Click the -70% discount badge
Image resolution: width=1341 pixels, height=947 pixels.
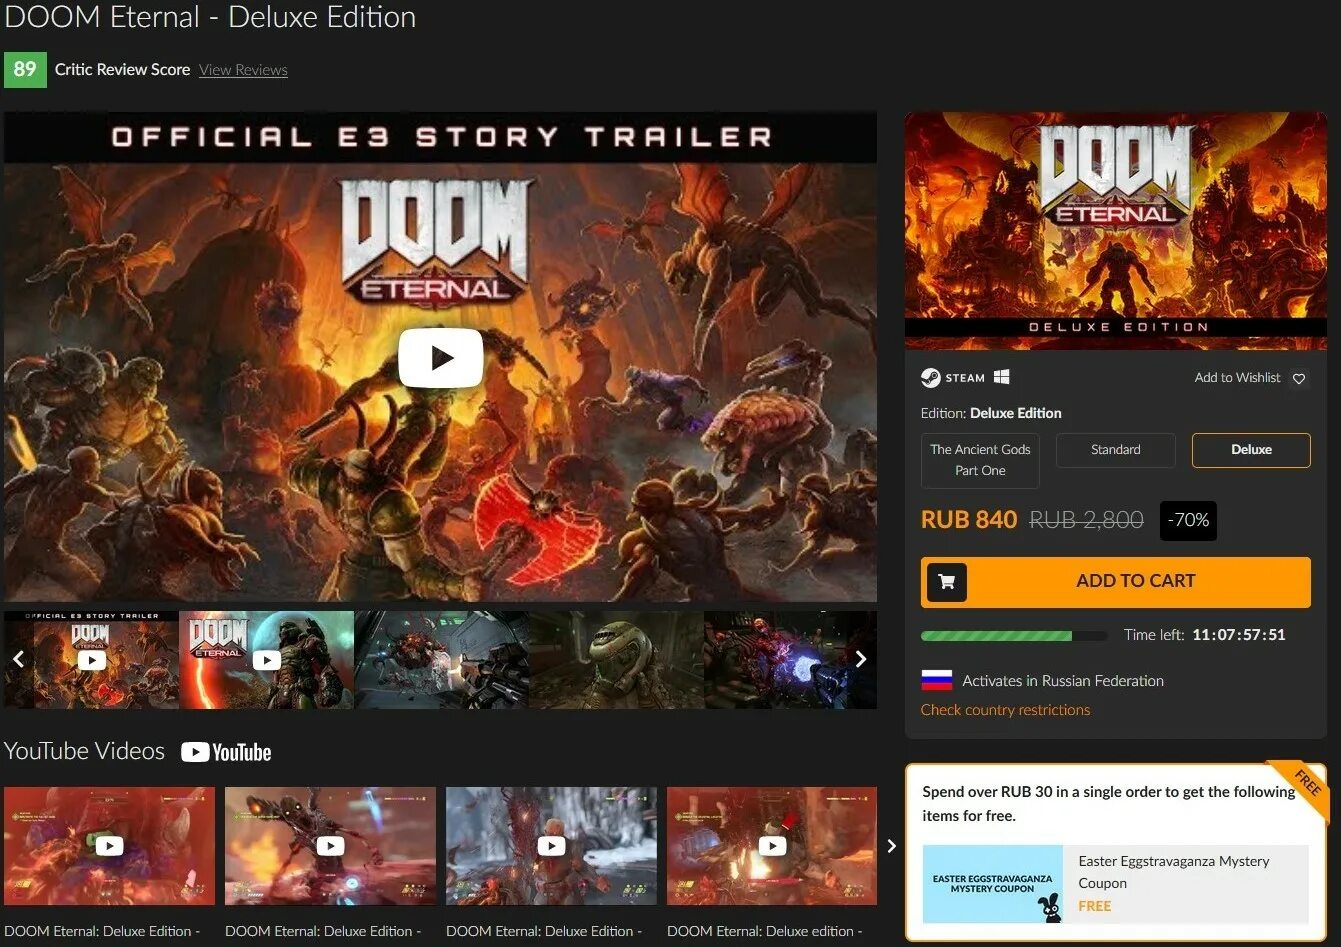tap(1188, 520)
